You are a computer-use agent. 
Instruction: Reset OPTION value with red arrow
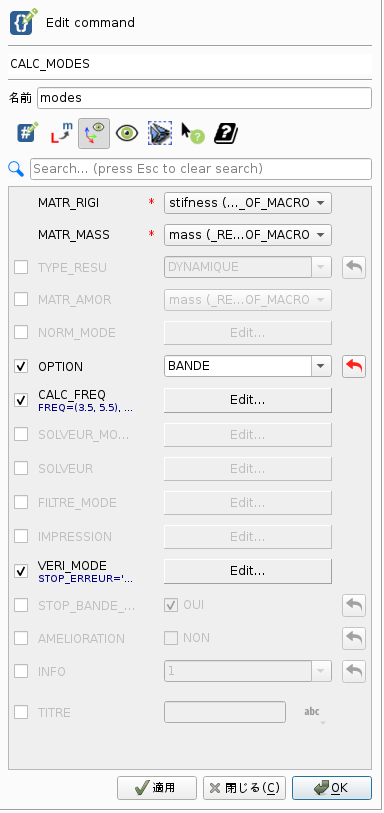tap(354, 367)
